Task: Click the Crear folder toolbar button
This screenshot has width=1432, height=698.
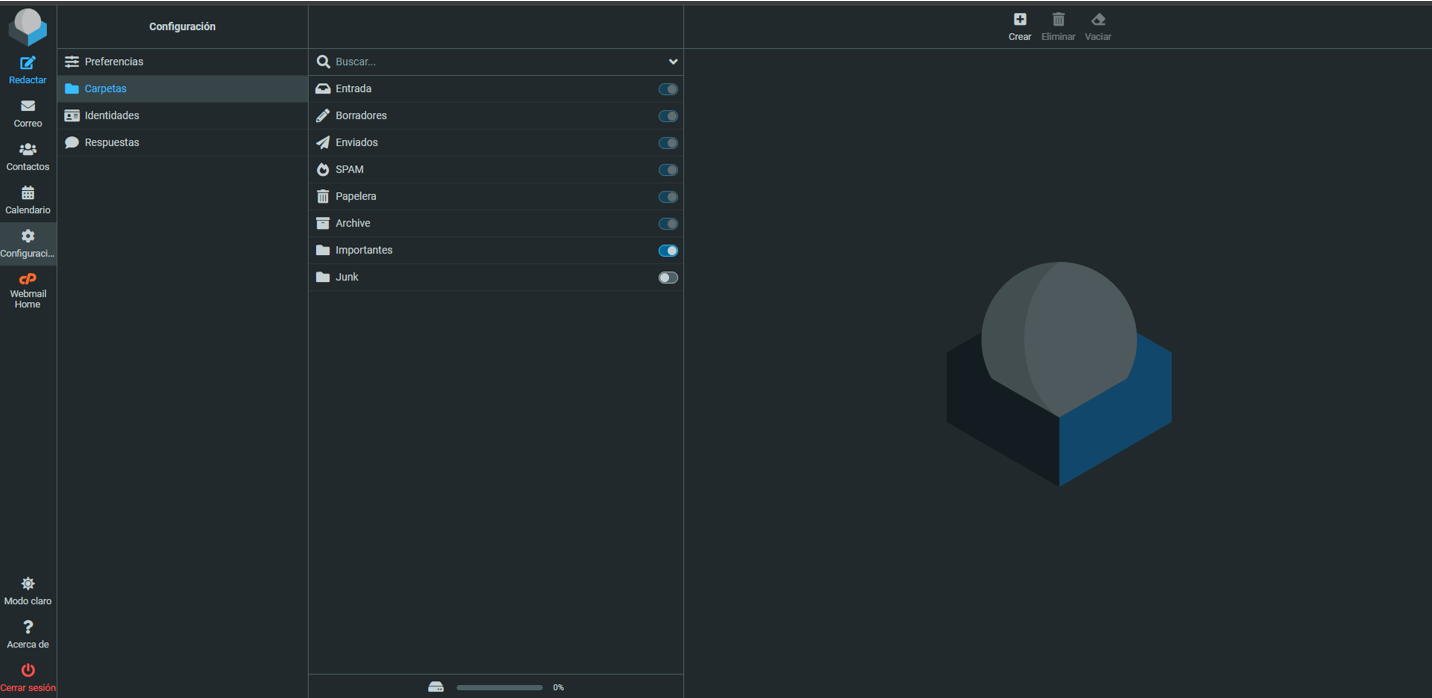Action: point(1019,26)
